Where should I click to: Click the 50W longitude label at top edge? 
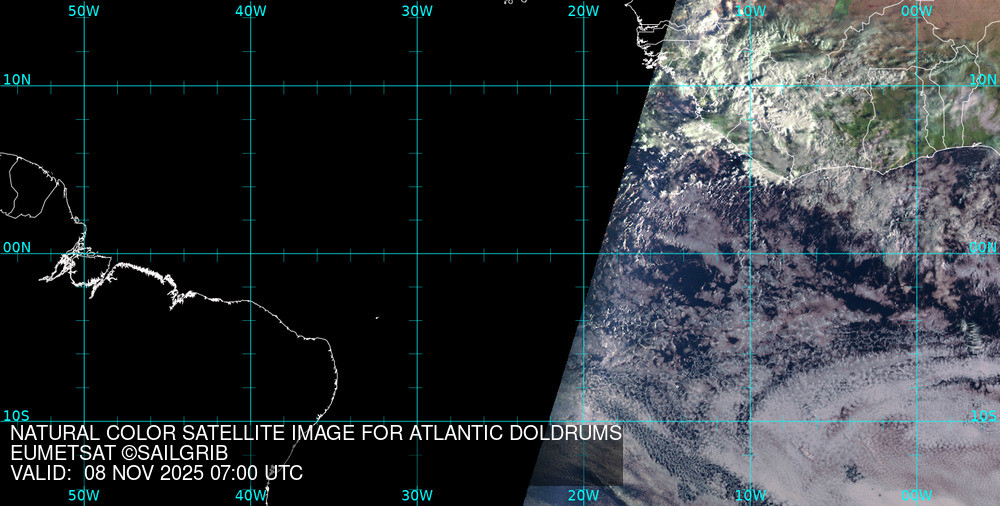pos(83,11)
